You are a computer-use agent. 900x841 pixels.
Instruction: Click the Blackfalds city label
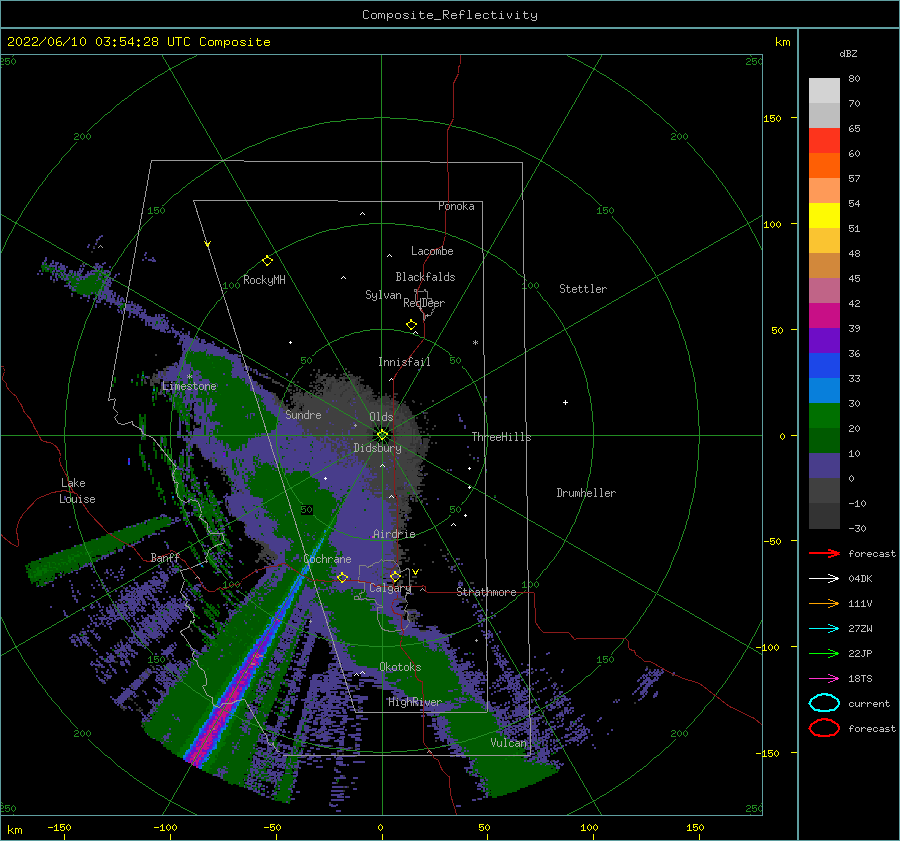(425, 277)
